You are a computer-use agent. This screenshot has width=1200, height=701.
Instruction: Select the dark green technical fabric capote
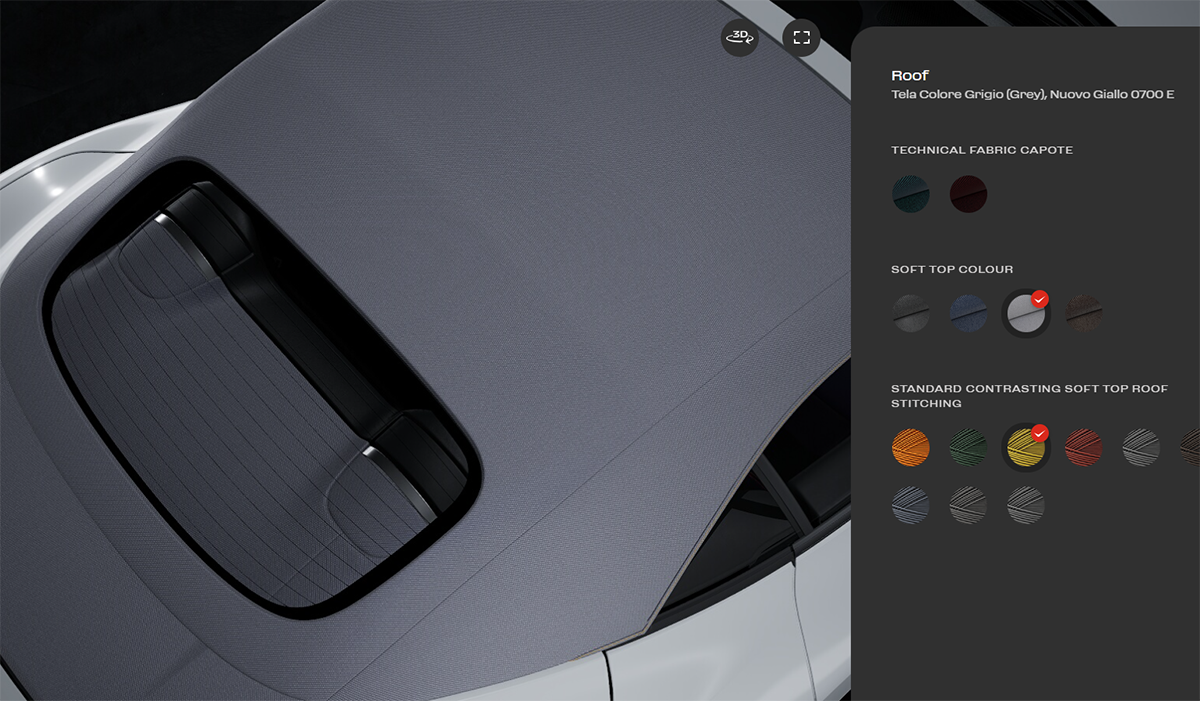click(x=911, y=194)
